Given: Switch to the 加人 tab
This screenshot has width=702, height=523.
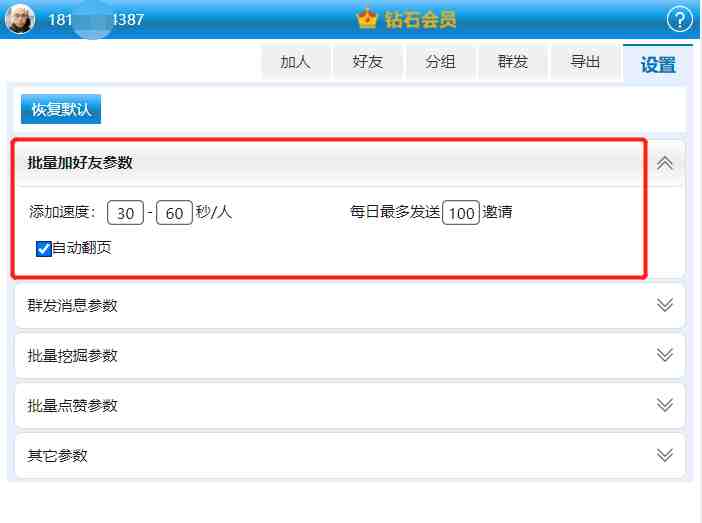Looking at the screenshot, I should (295, 62).
